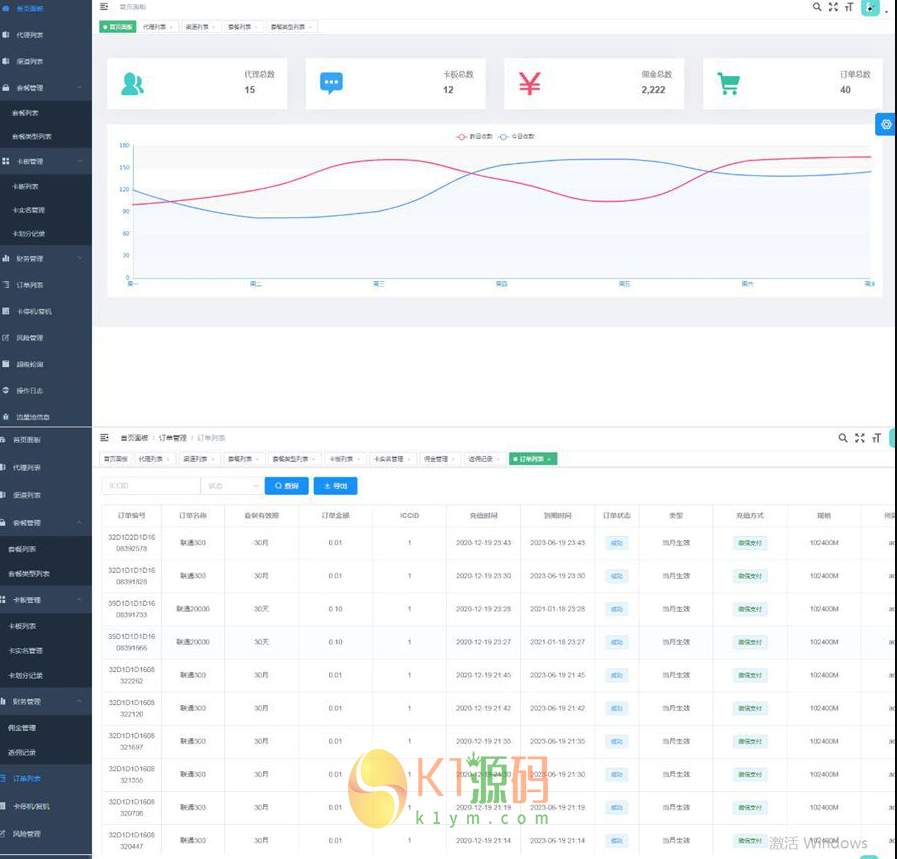The image size is (897, 859).
Task: Click the blue 查询 search button
Action: coord(286,486)
